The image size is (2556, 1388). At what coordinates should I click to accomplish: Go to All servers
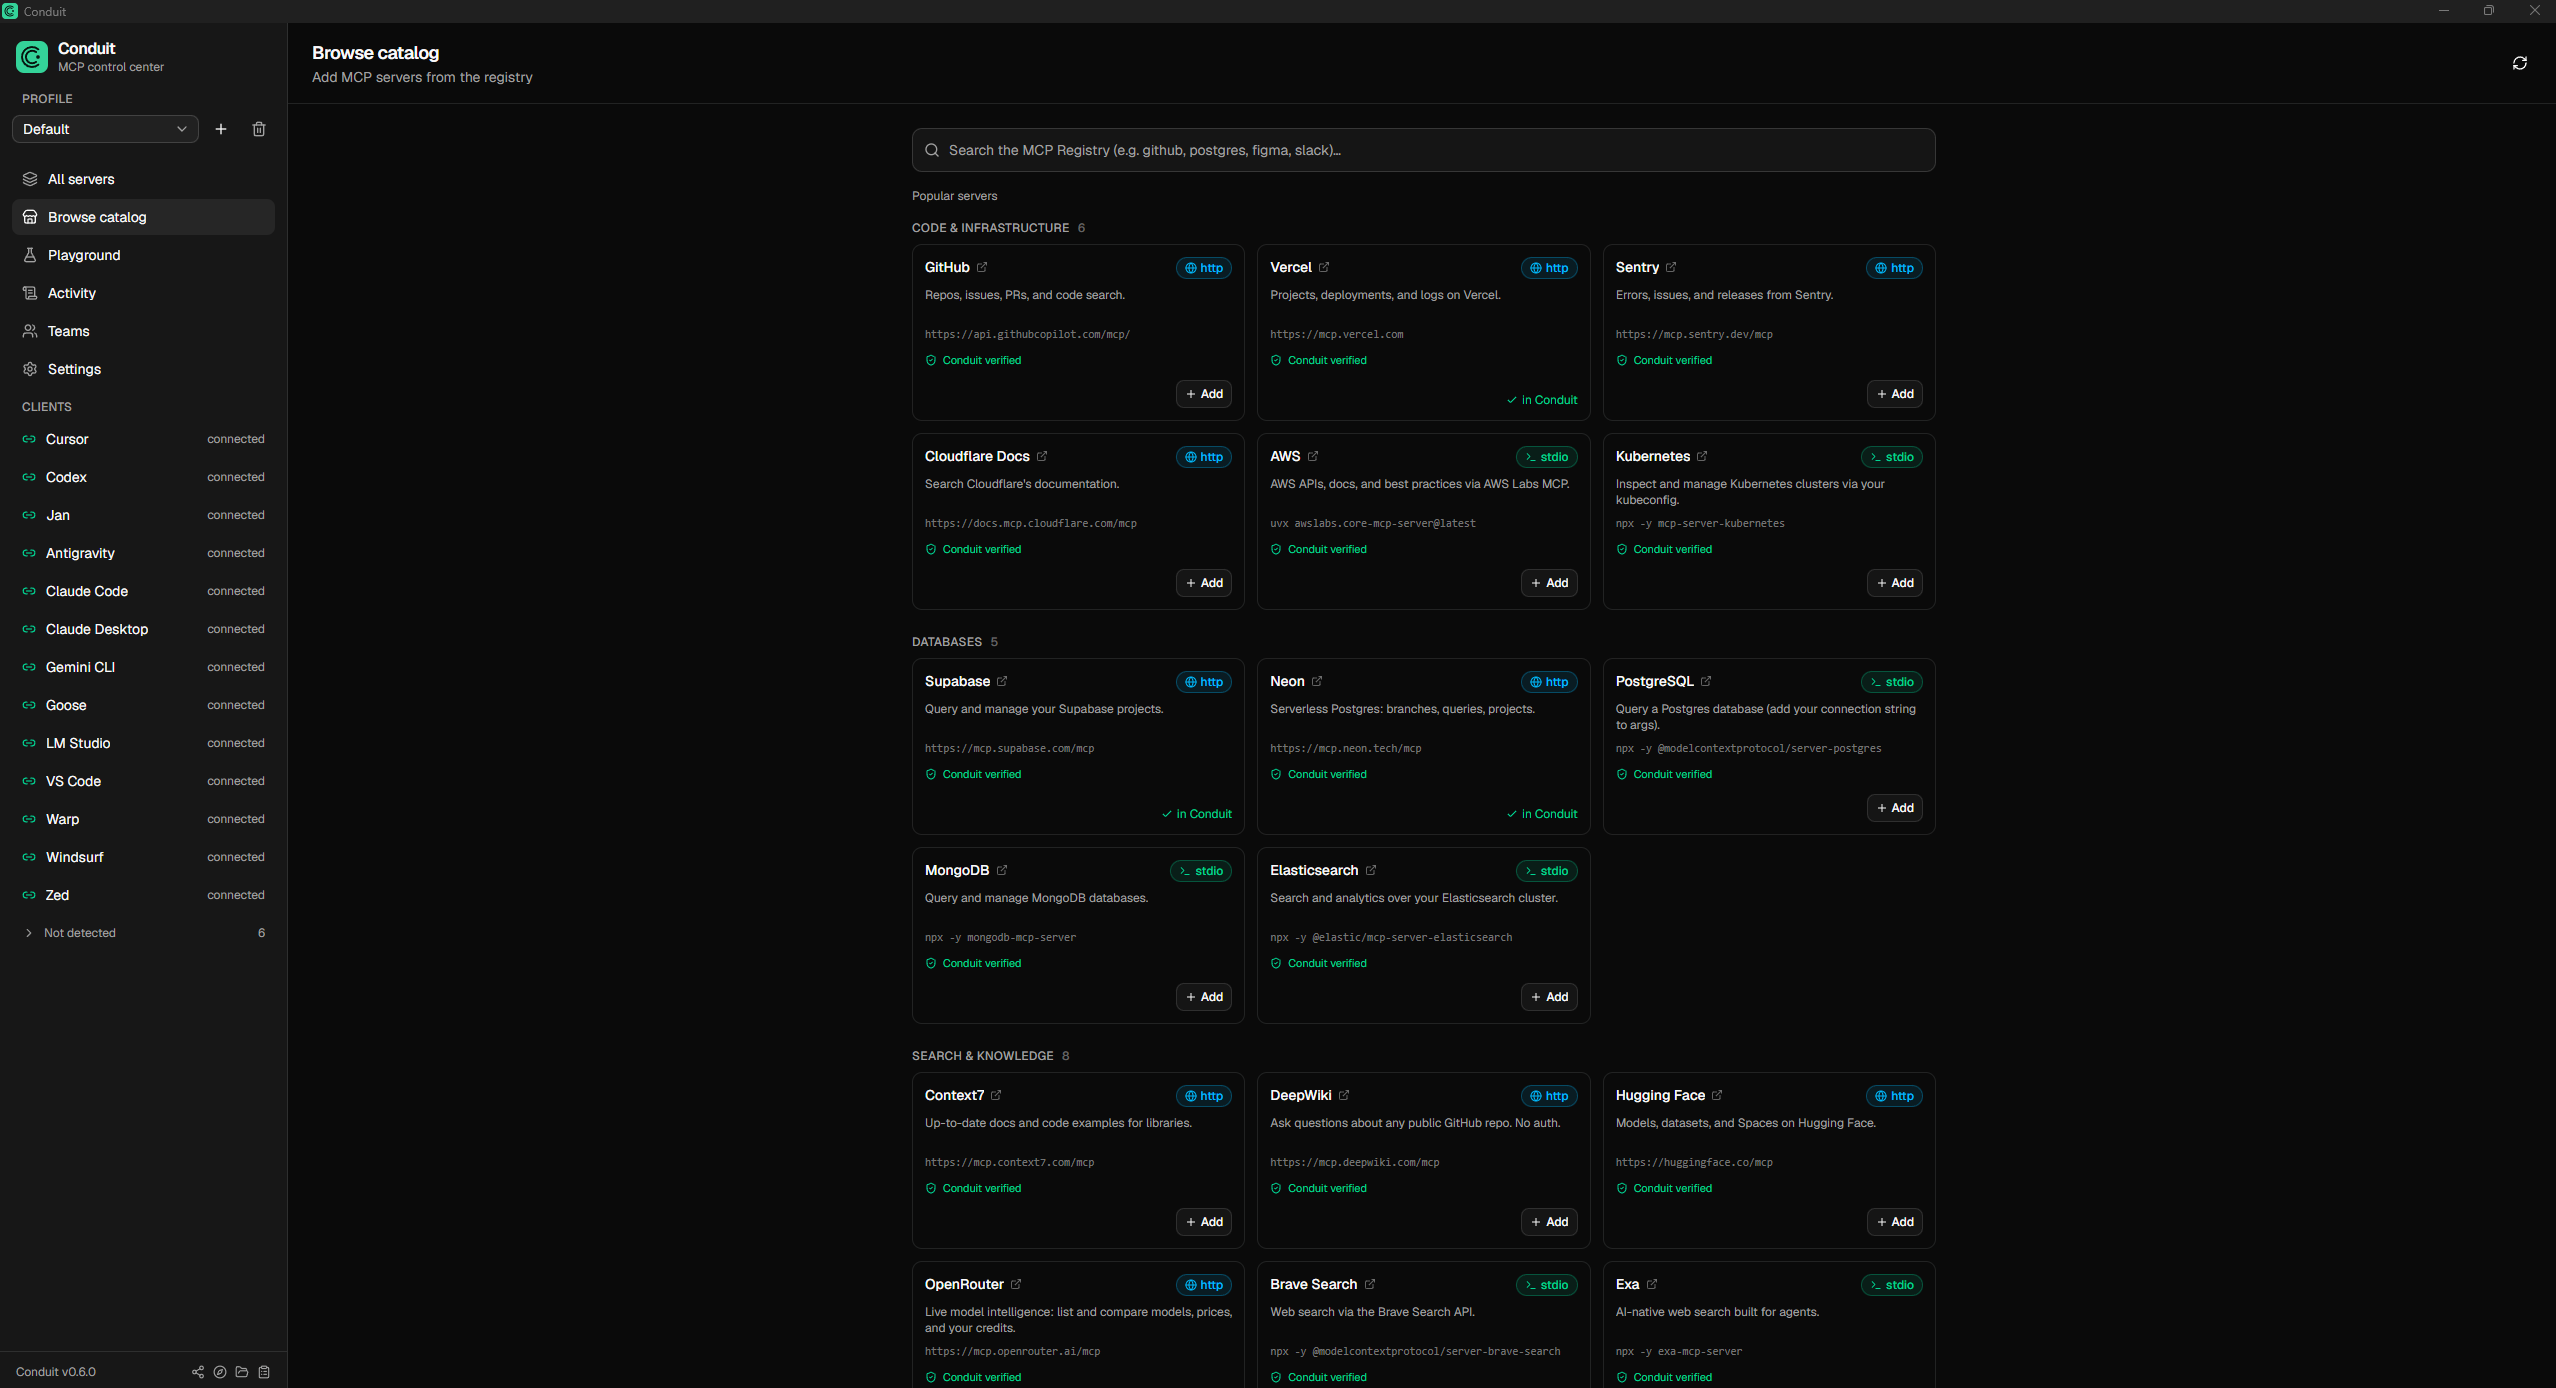pyautogui.click(x=144, y=179)
